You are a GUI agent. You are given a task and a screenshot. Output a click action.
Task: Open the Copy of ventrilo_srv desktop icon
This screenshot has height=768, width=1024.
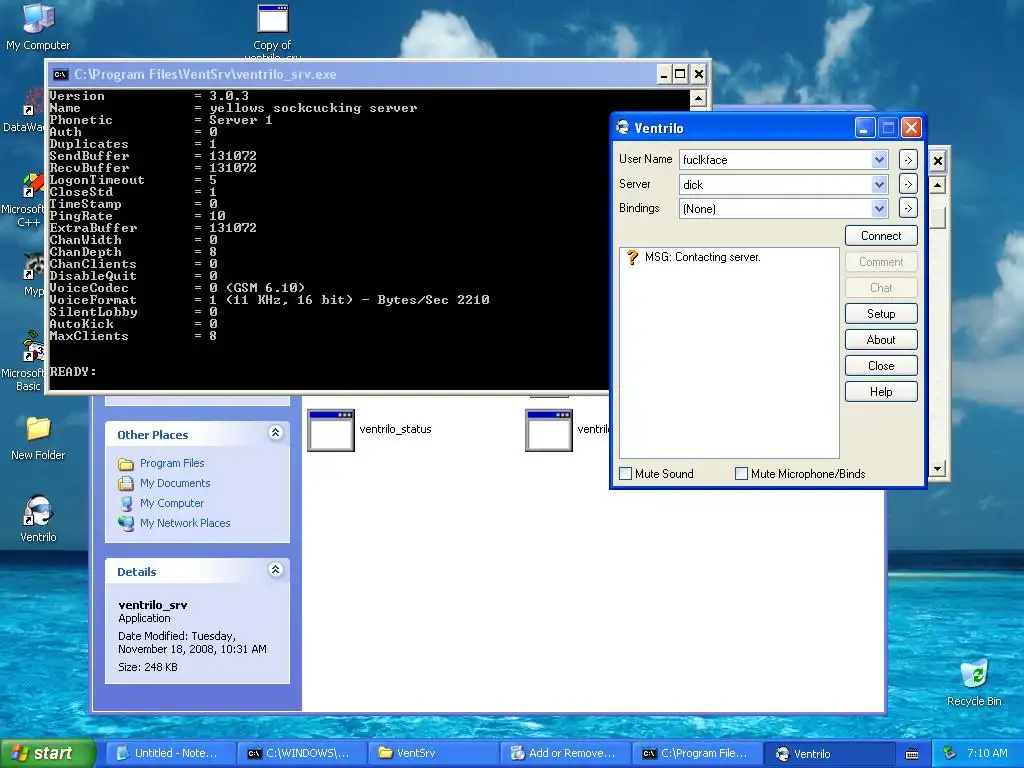[x=272, y=29]
